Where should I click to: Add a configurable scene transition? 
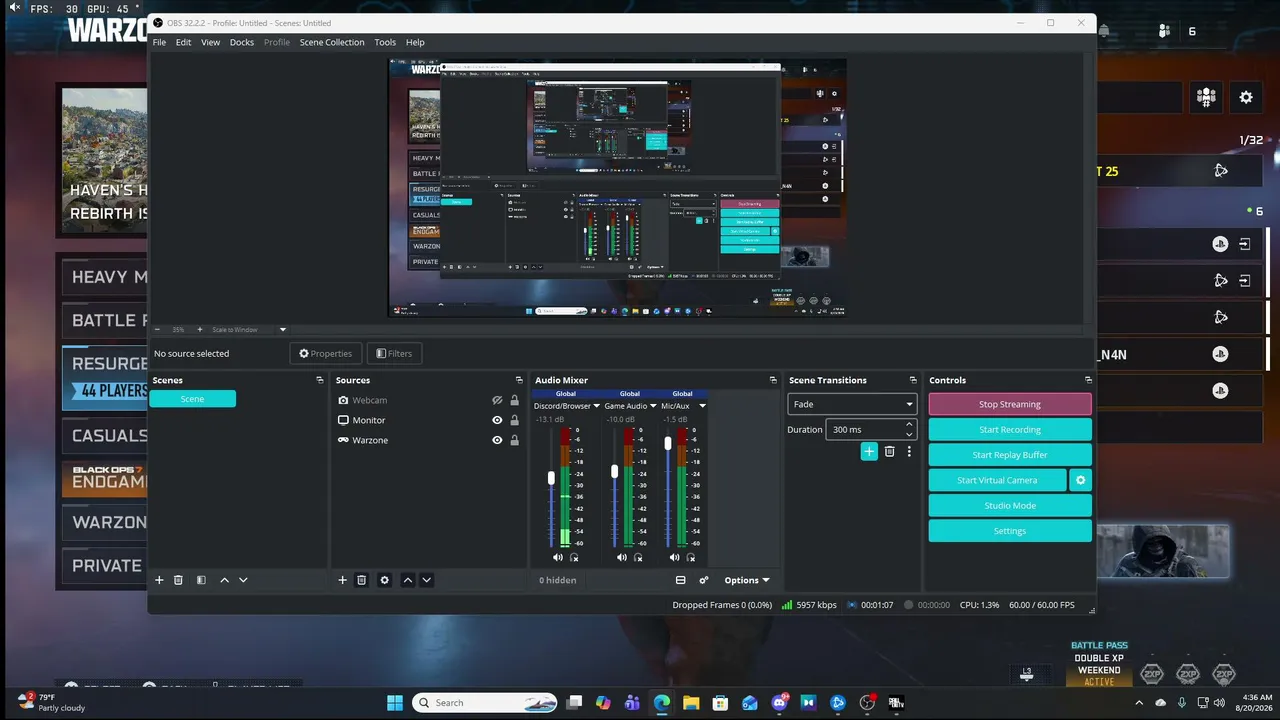(869, 452)
